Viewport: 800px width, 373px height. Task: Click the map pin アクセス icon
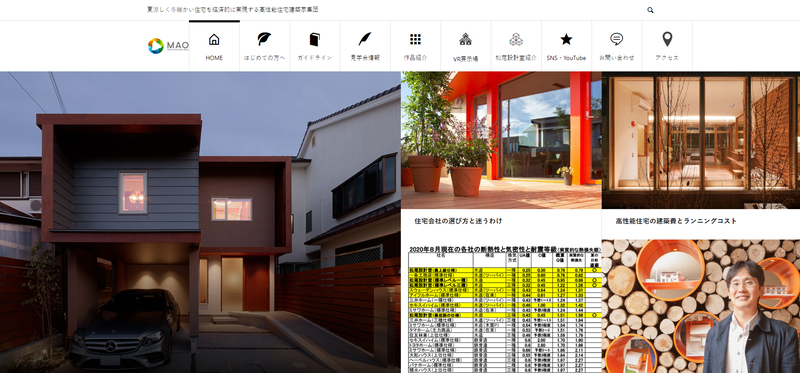tap(667, 39)
